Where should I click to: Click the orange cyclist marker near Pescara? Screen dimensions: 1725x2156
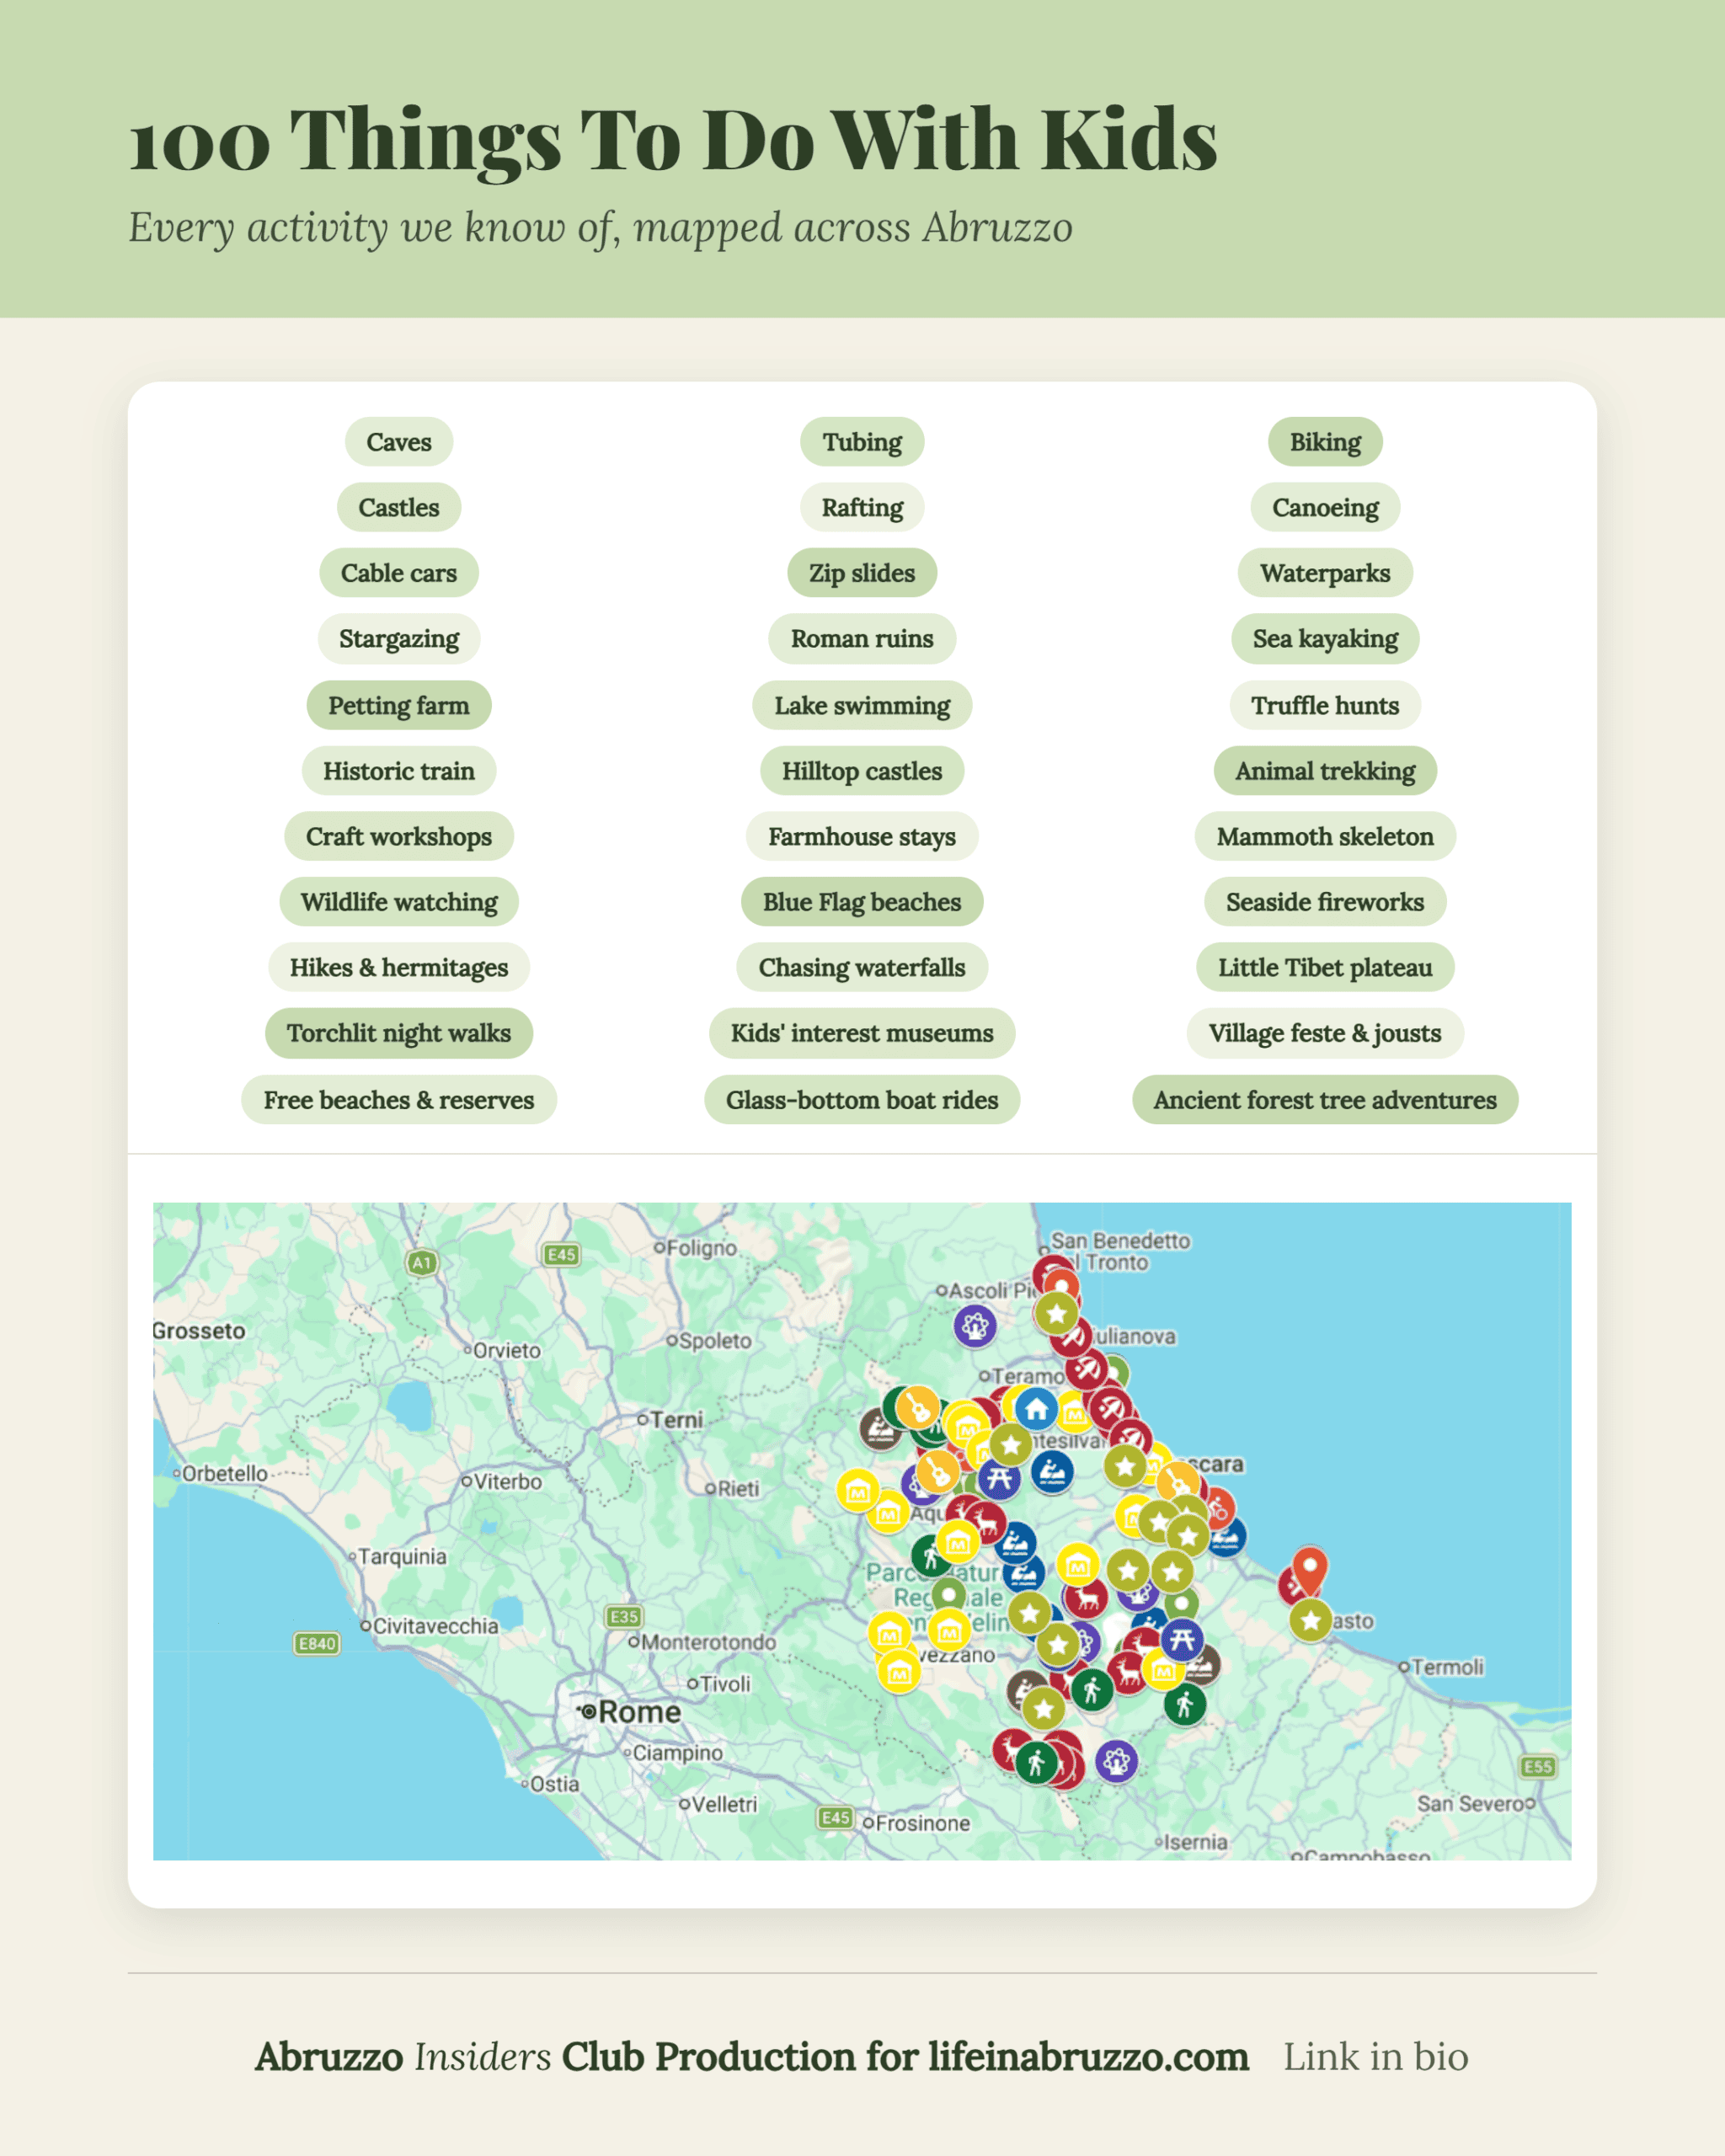coord(1217,1510)
